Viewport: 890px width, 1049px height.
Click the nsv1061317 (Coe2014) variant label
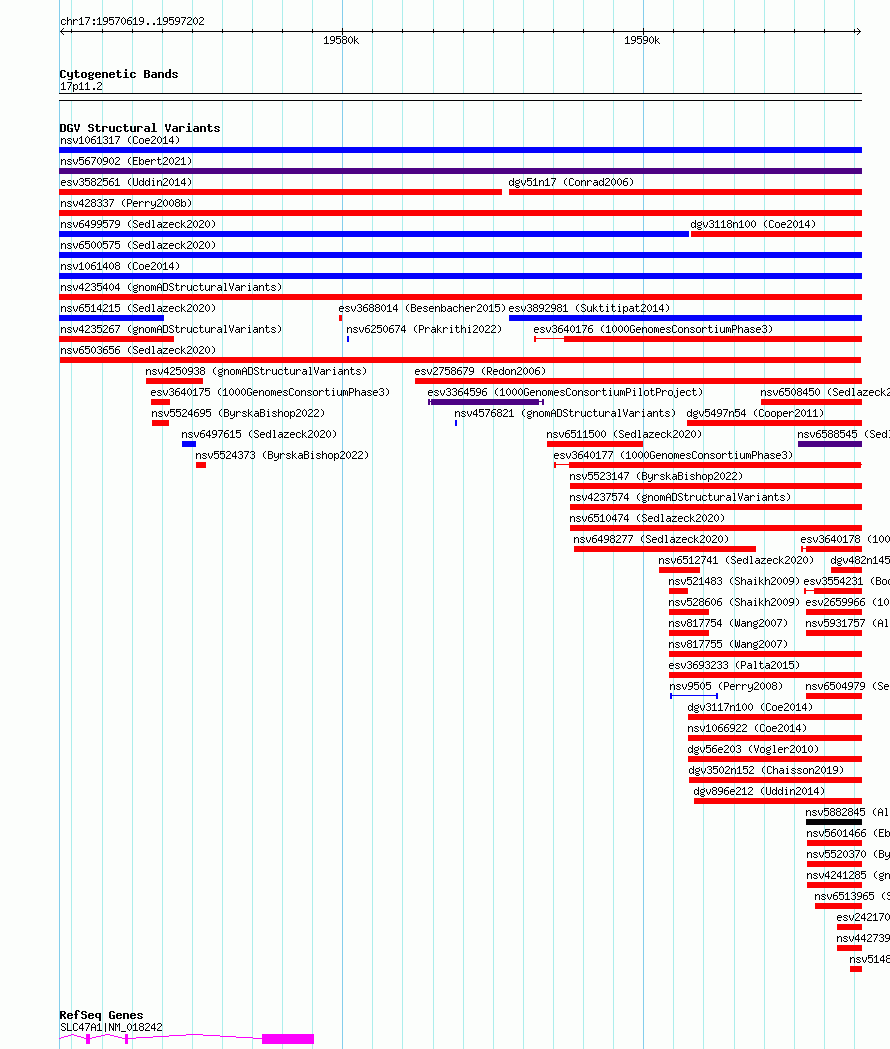(120, 140)
